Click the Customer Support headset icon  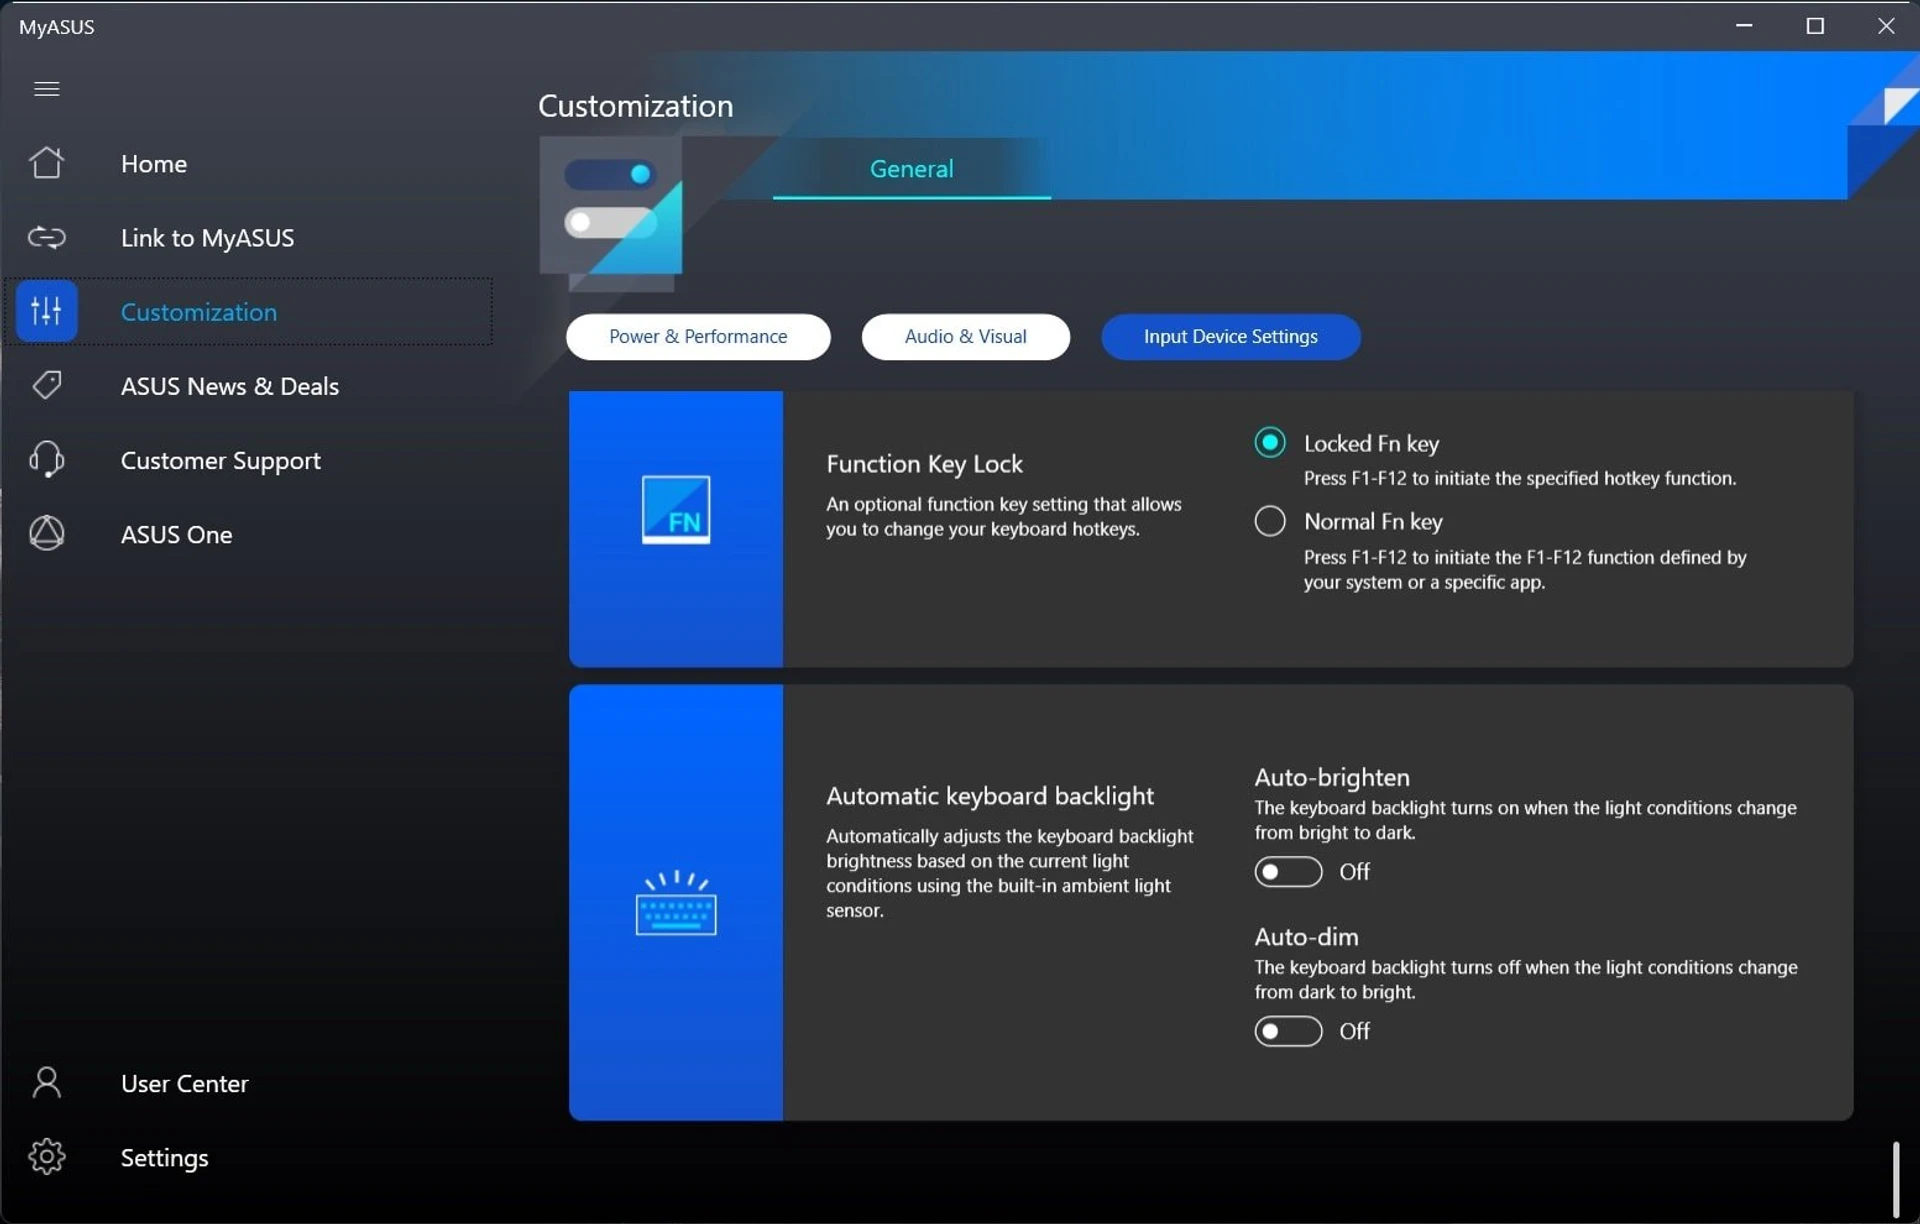(46, 459)
